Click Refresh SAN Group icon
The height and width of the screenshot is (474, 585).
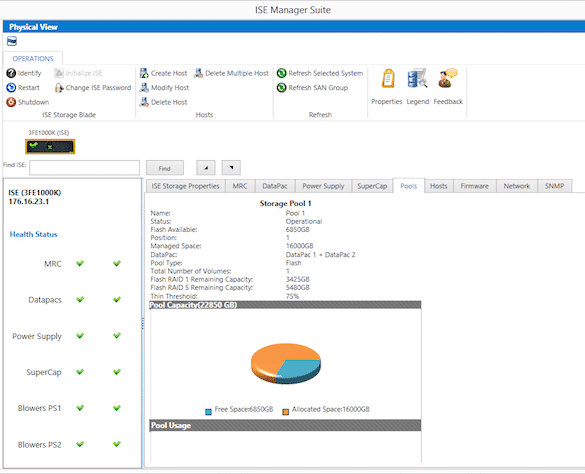281,88
